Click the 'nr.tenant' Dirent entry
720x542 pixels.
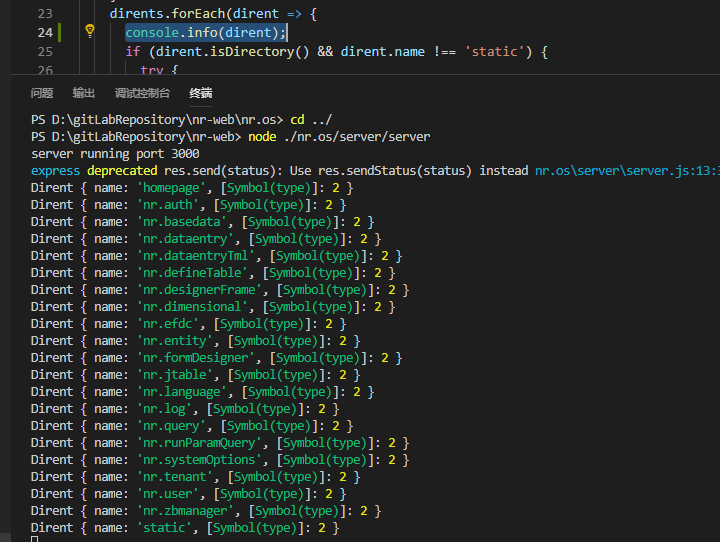[196, 477]
